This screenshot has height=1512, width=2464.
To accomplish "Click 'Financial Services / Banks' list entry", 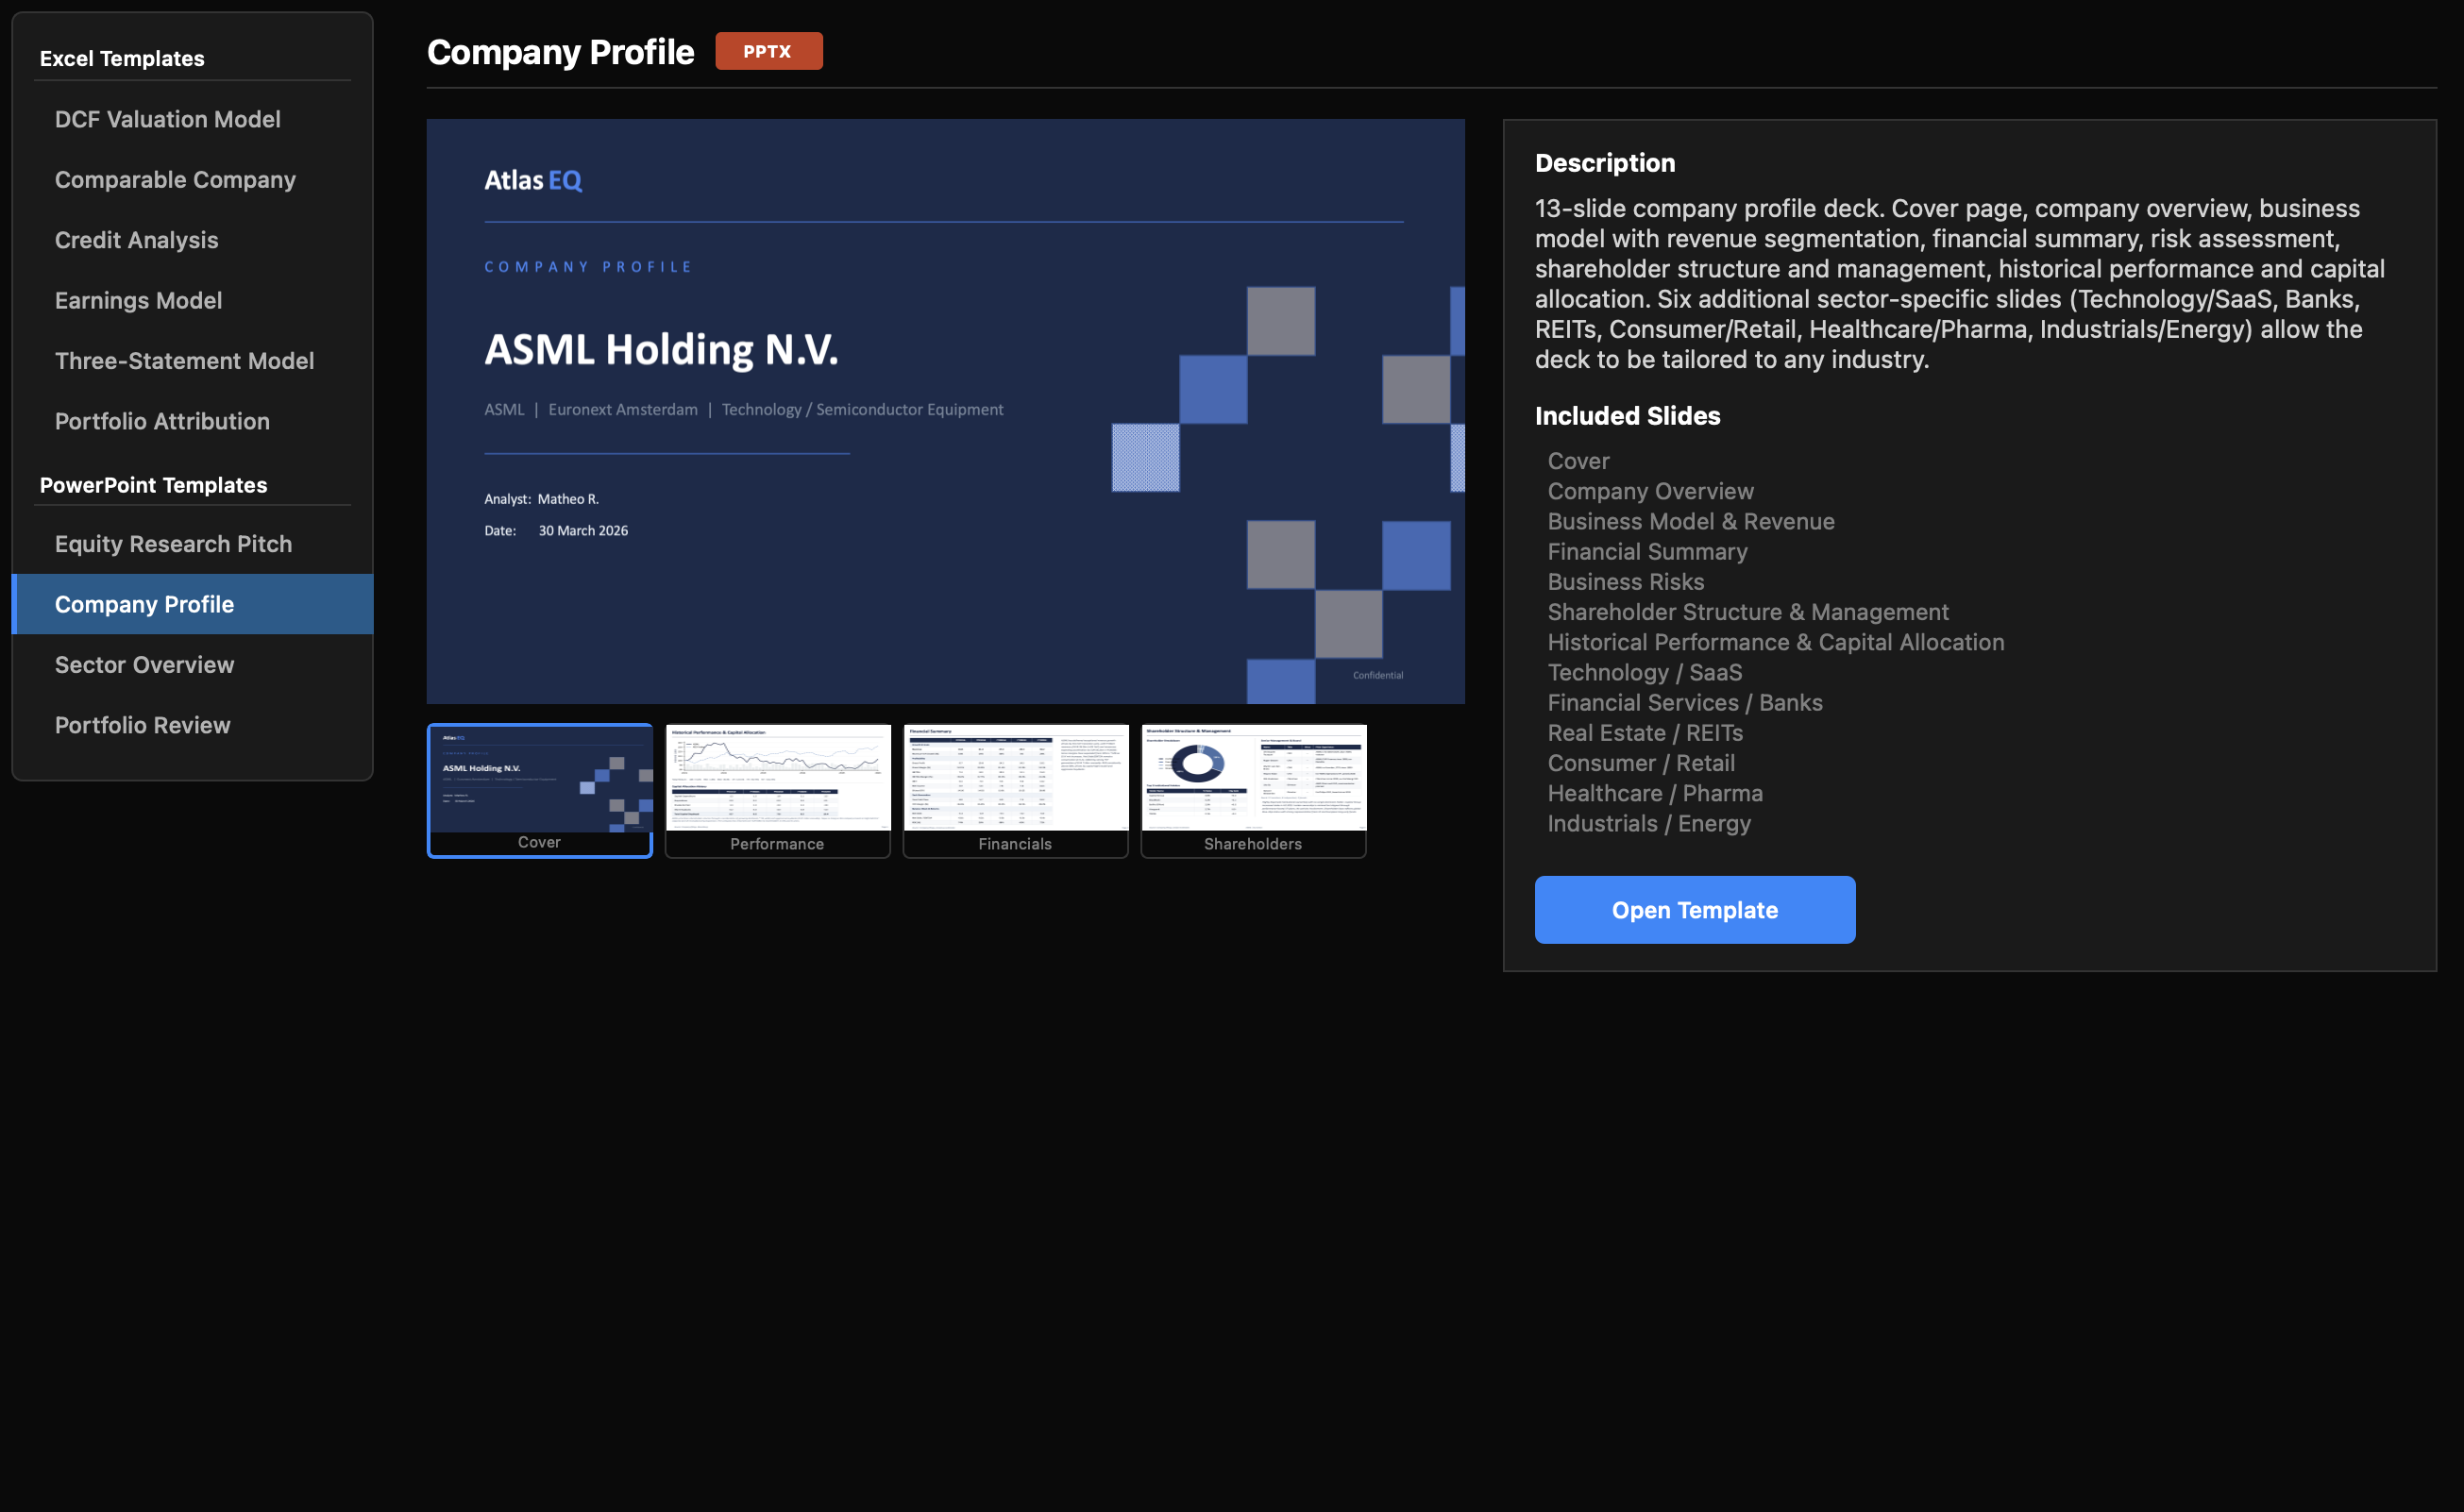I will pos(1685,702).
